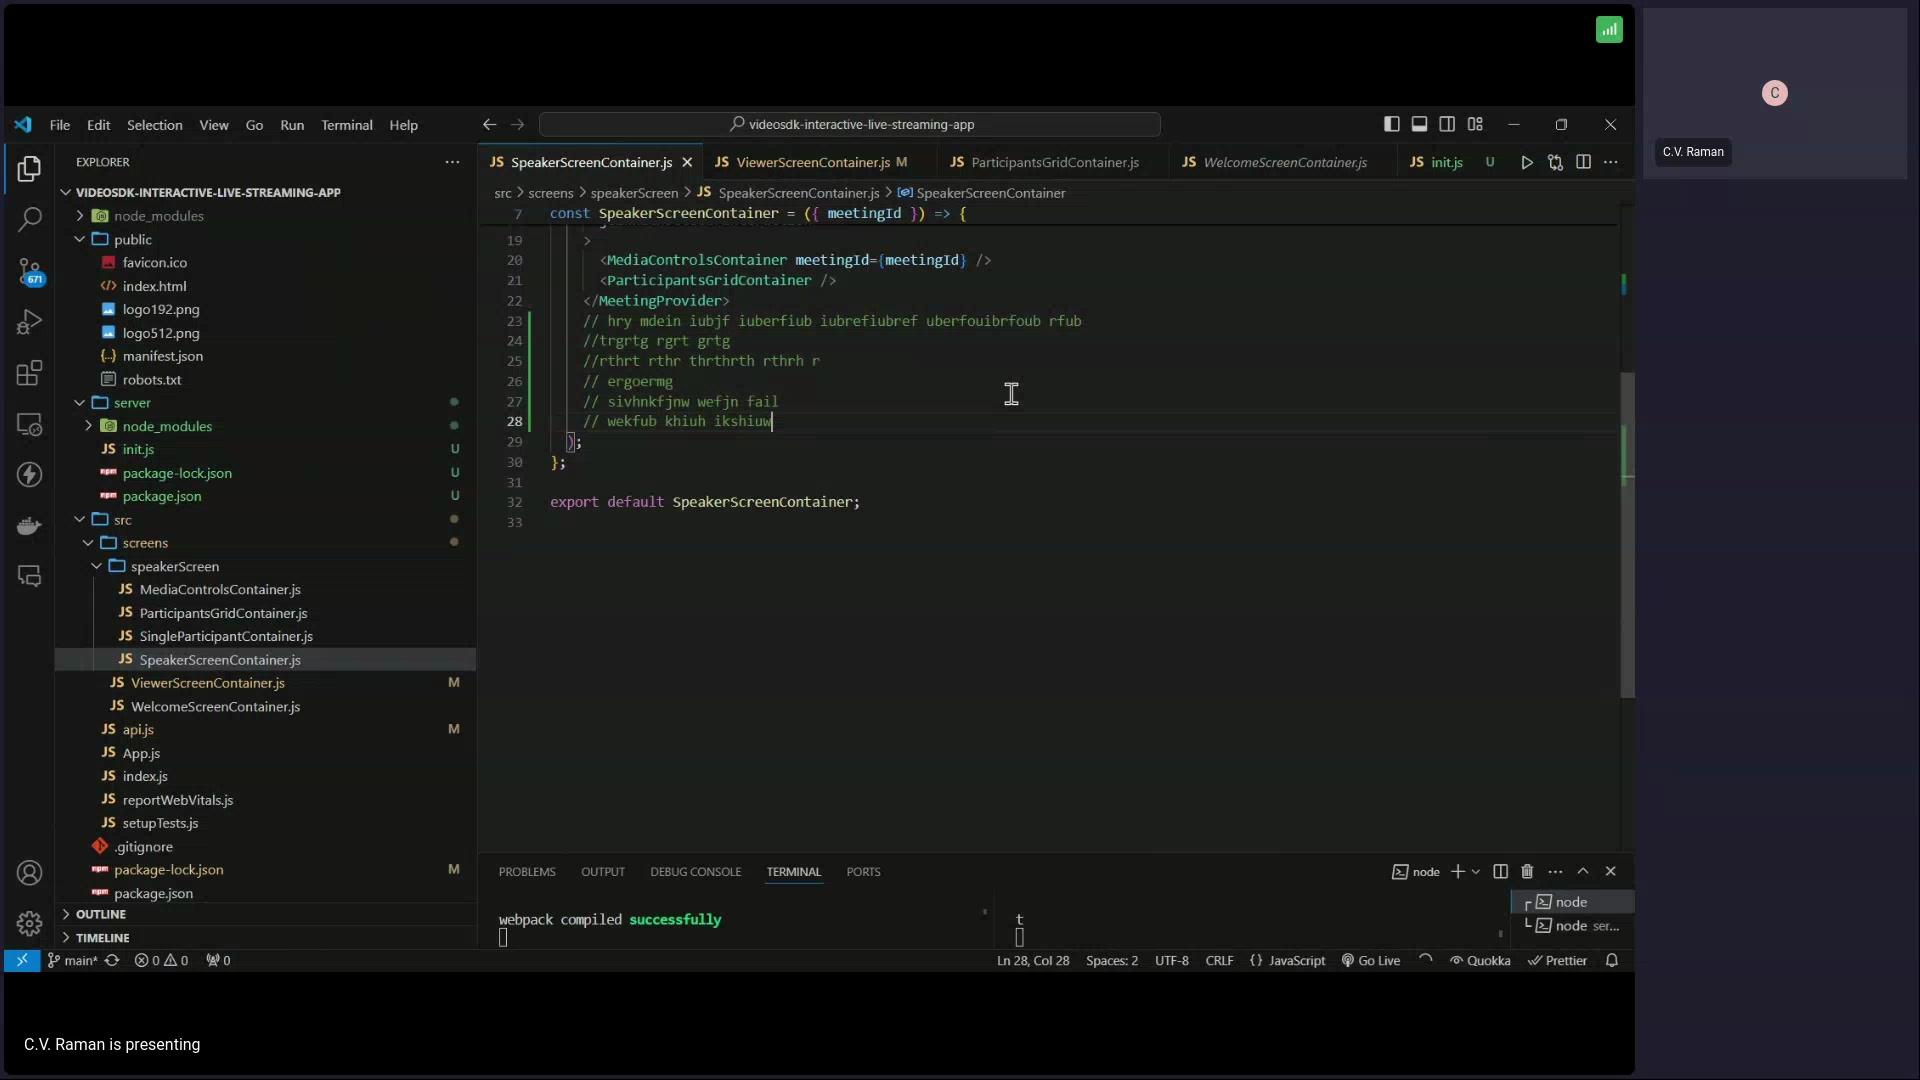The image size is (1920, 1080).
Task: Split the terminal with the split icon
Action: tap(1500, 872)
